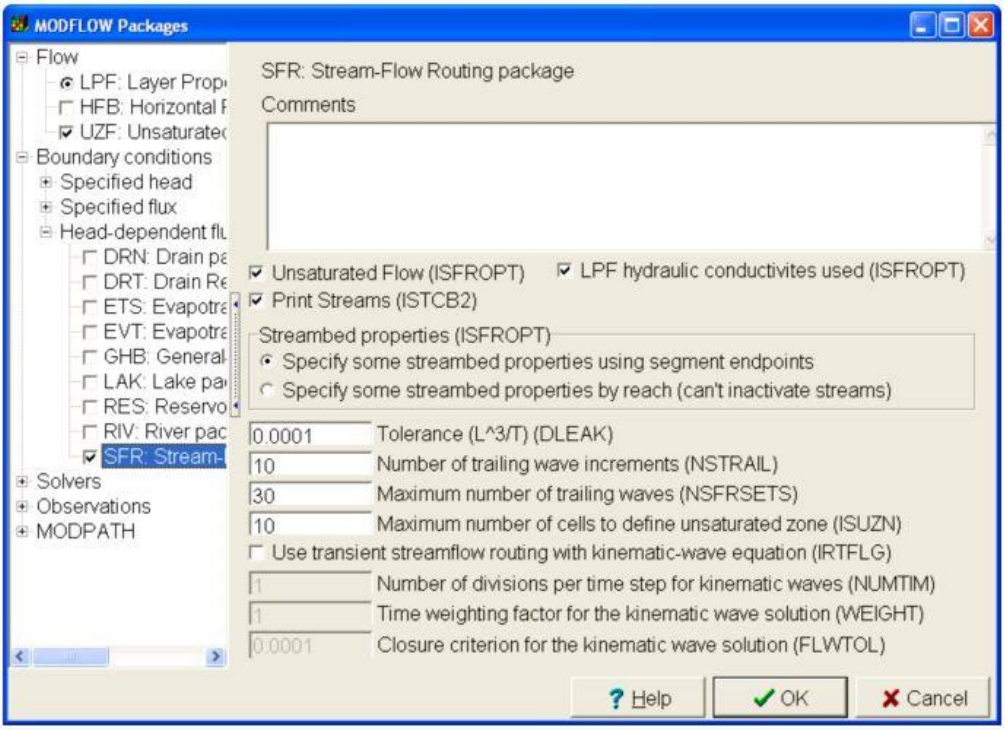This screenshot has height=730, width=1006.
Task: Select streambed properties using segment endpoints
Action: [268, 362]
